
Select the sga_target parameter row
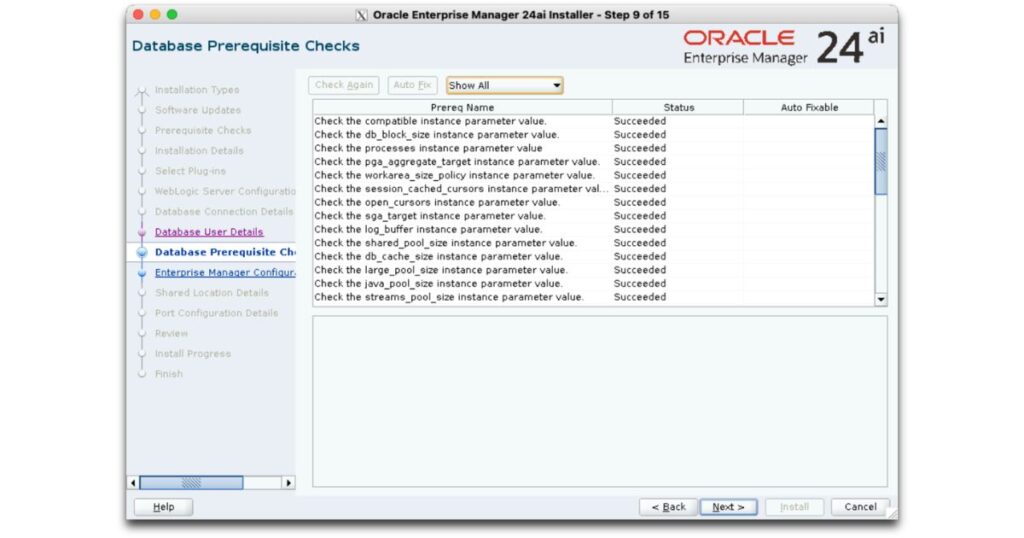593,215
